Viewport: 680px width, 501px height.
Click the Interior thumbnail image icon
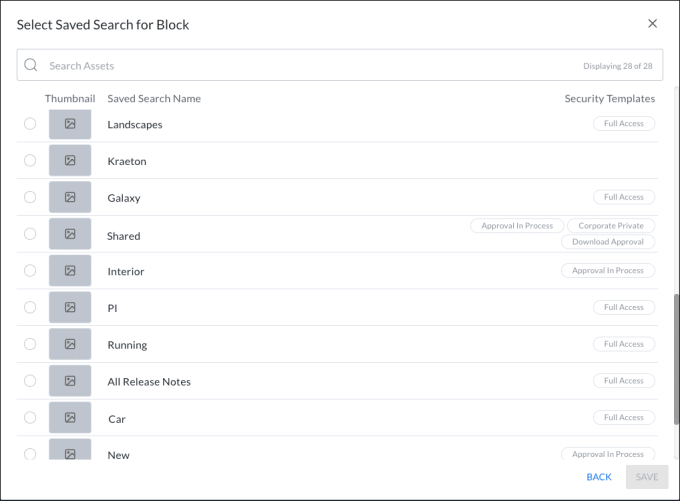[70, 271]
